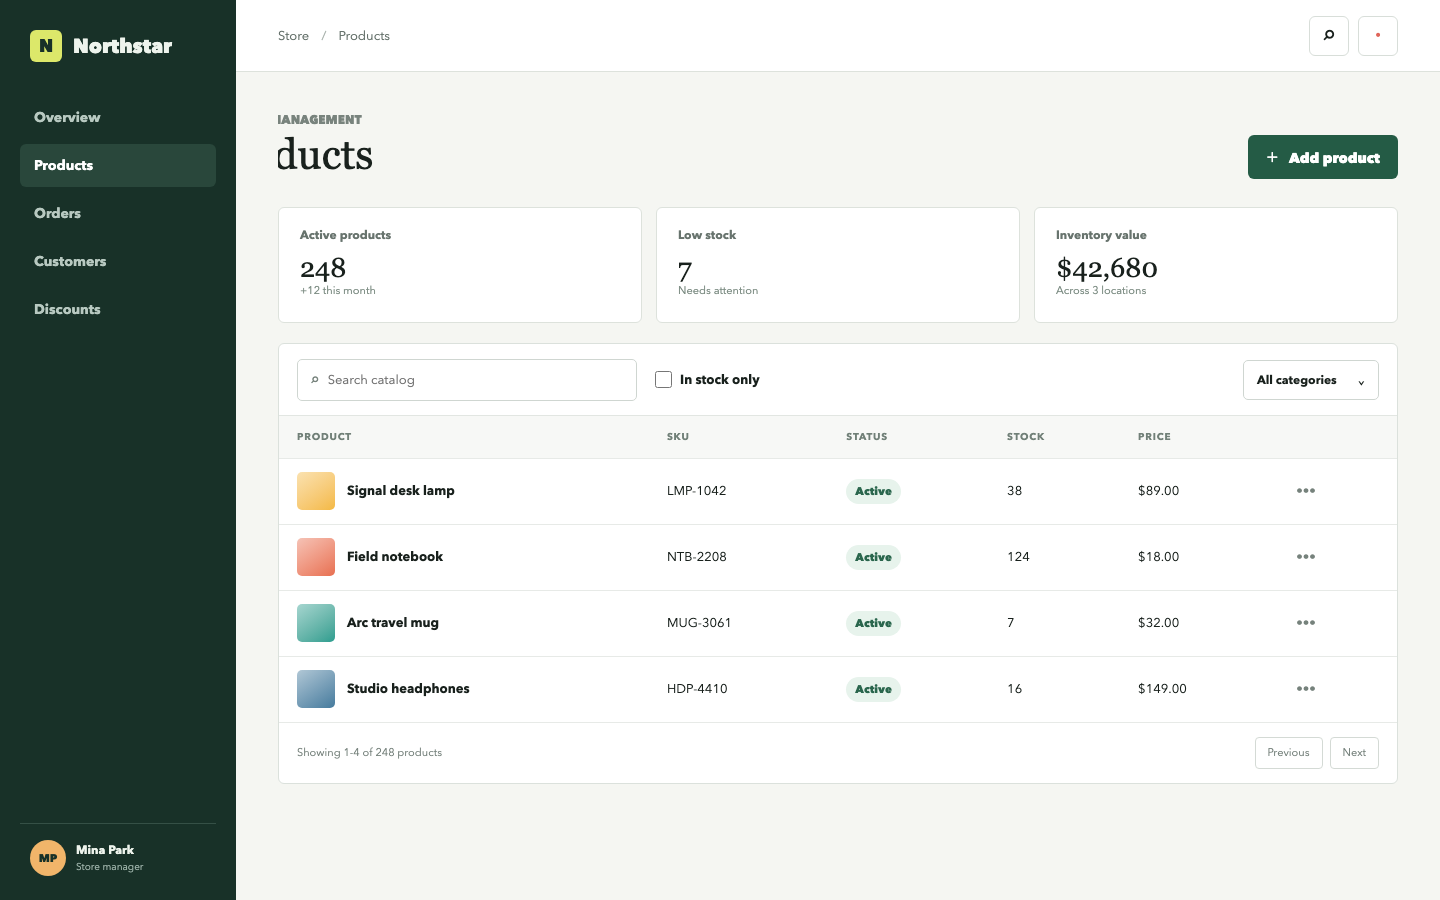Click the Next pagination button
1440x900 pixels.
point(1354,753)
